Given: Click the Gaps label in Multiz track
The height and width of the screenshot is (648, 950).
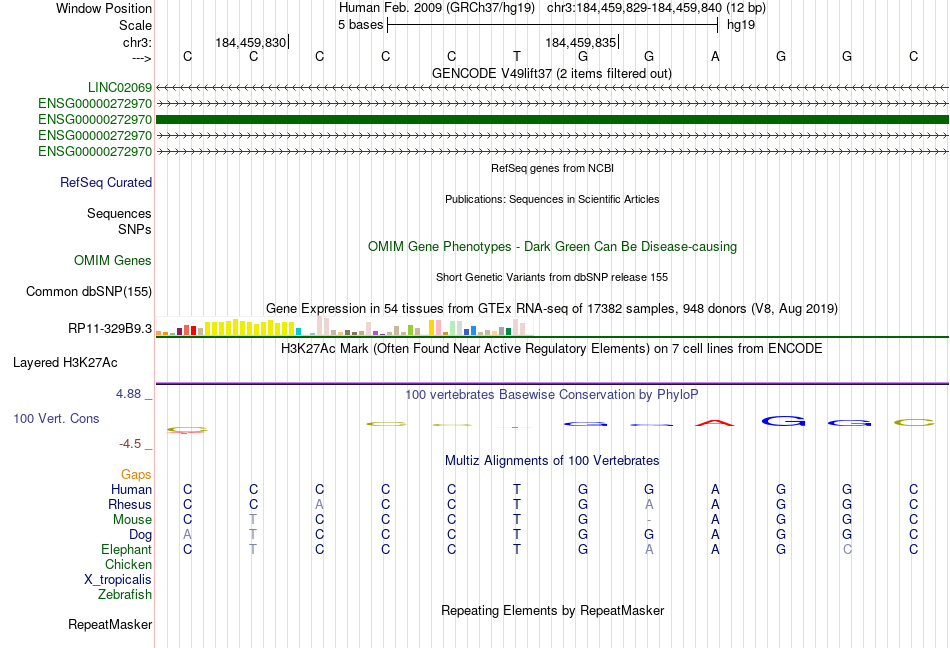Looking at the screenshot, I should coord(136,474).
